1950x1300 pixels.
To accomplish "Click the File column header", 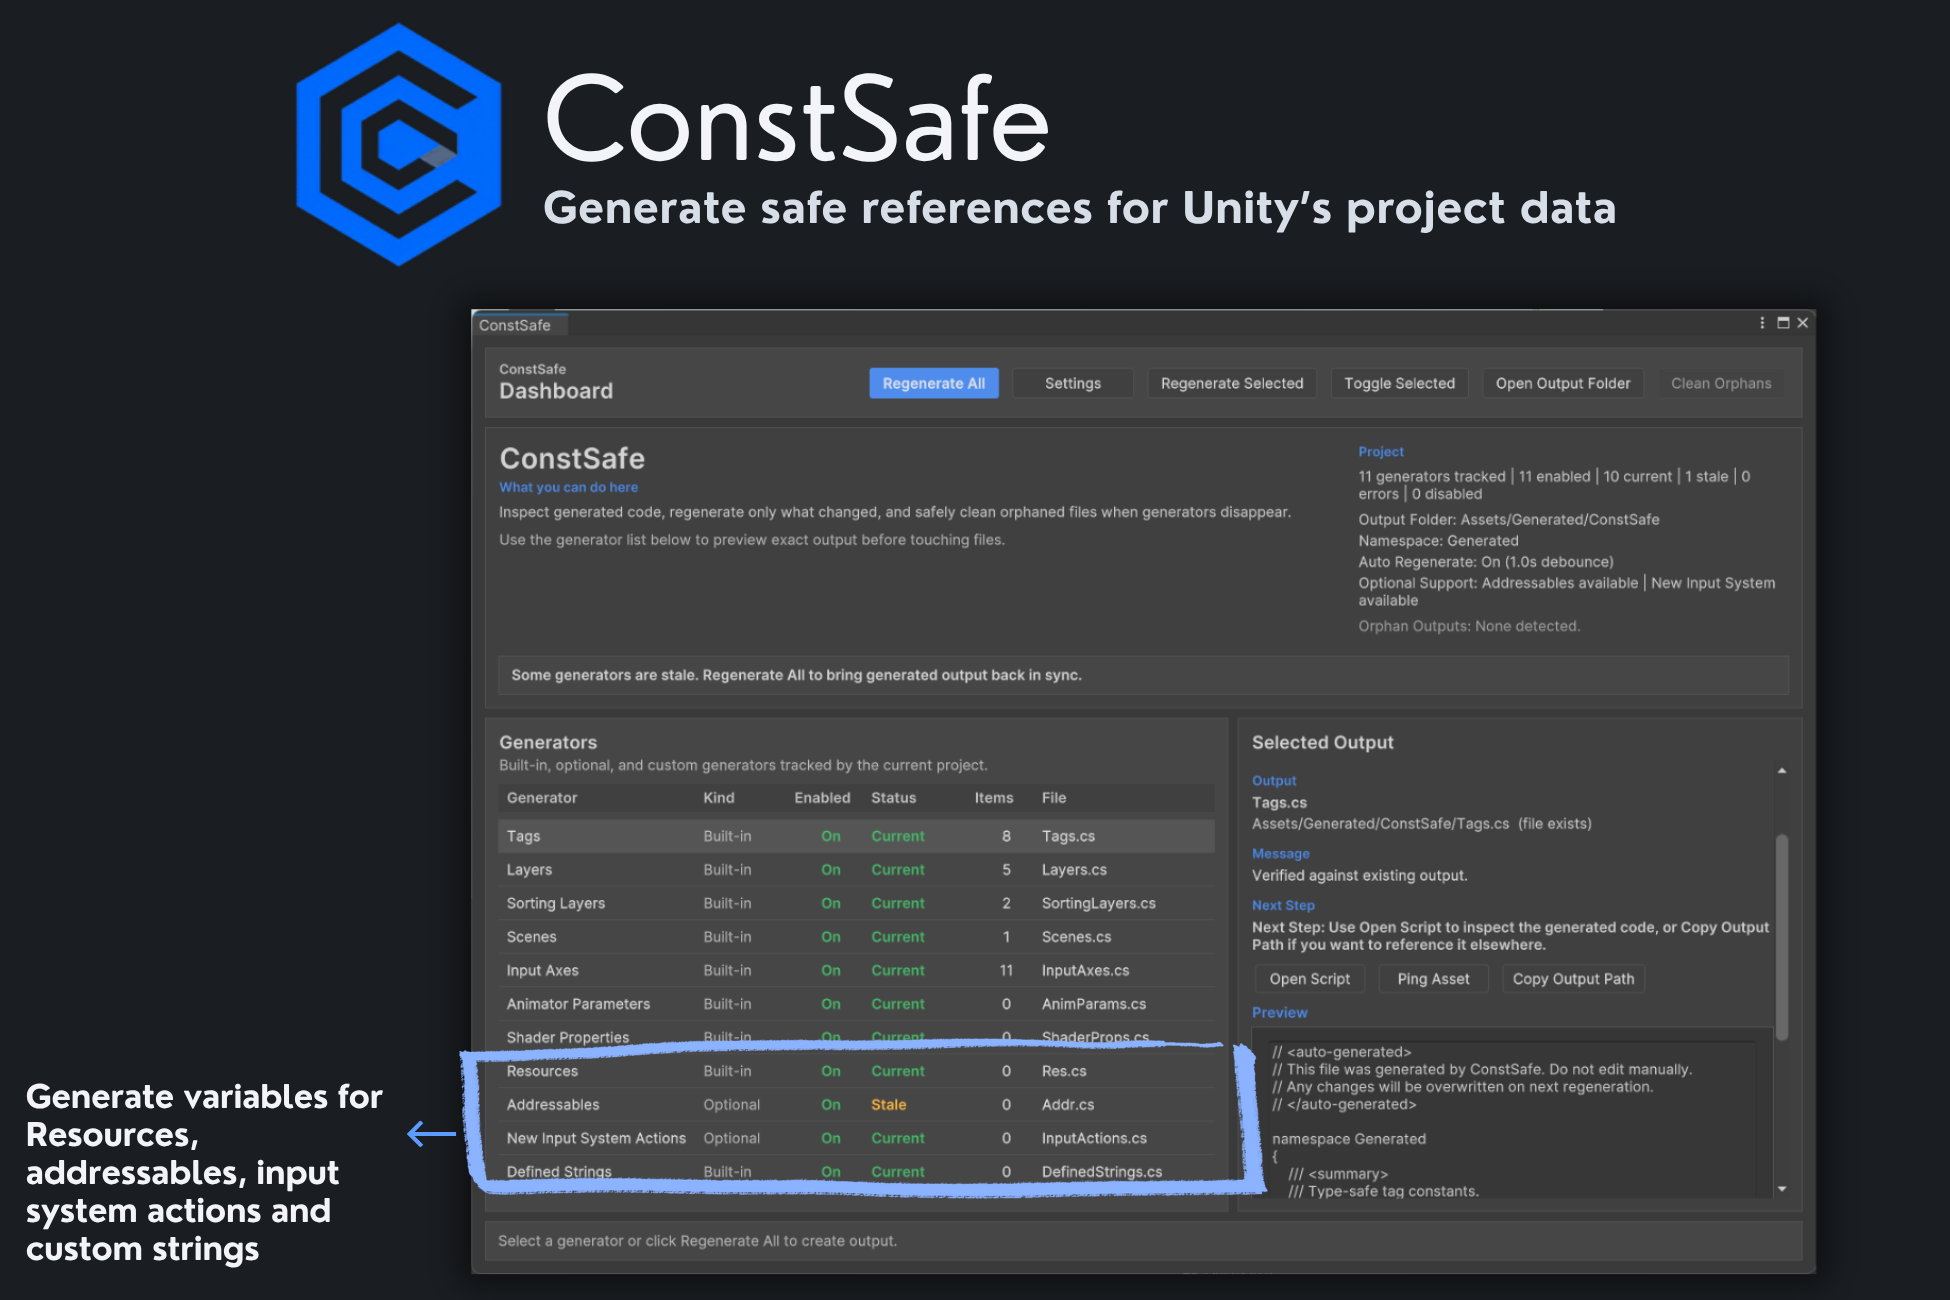I will (x=1054, y=798).
